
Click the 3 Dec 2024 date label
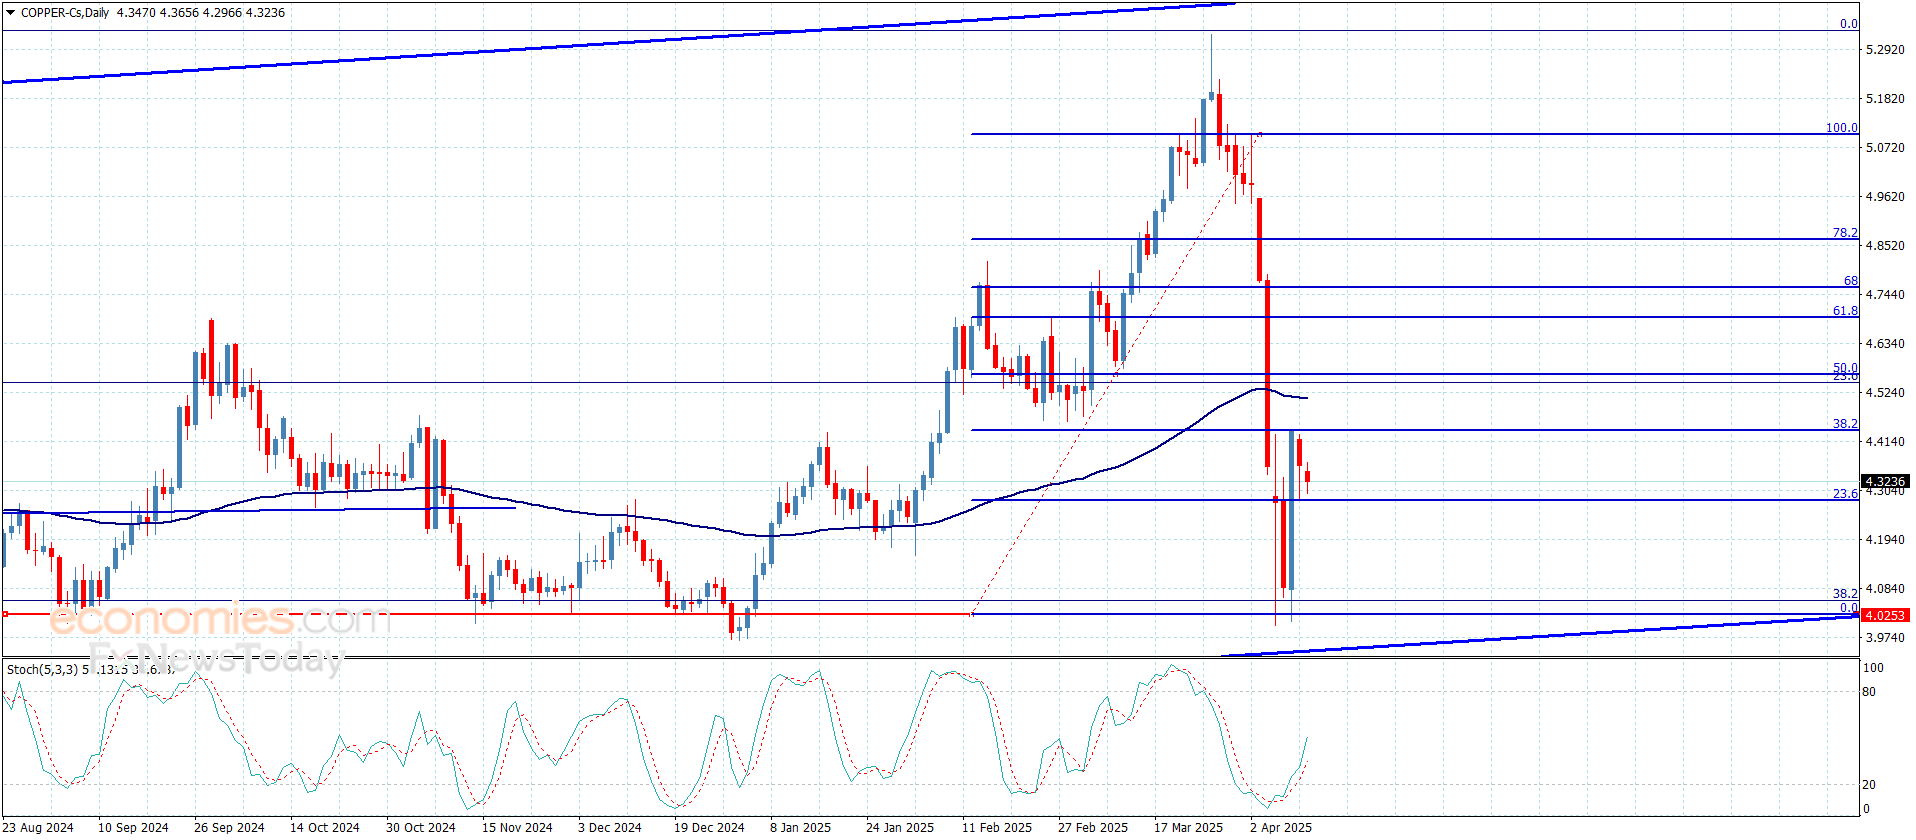point(610,828)
